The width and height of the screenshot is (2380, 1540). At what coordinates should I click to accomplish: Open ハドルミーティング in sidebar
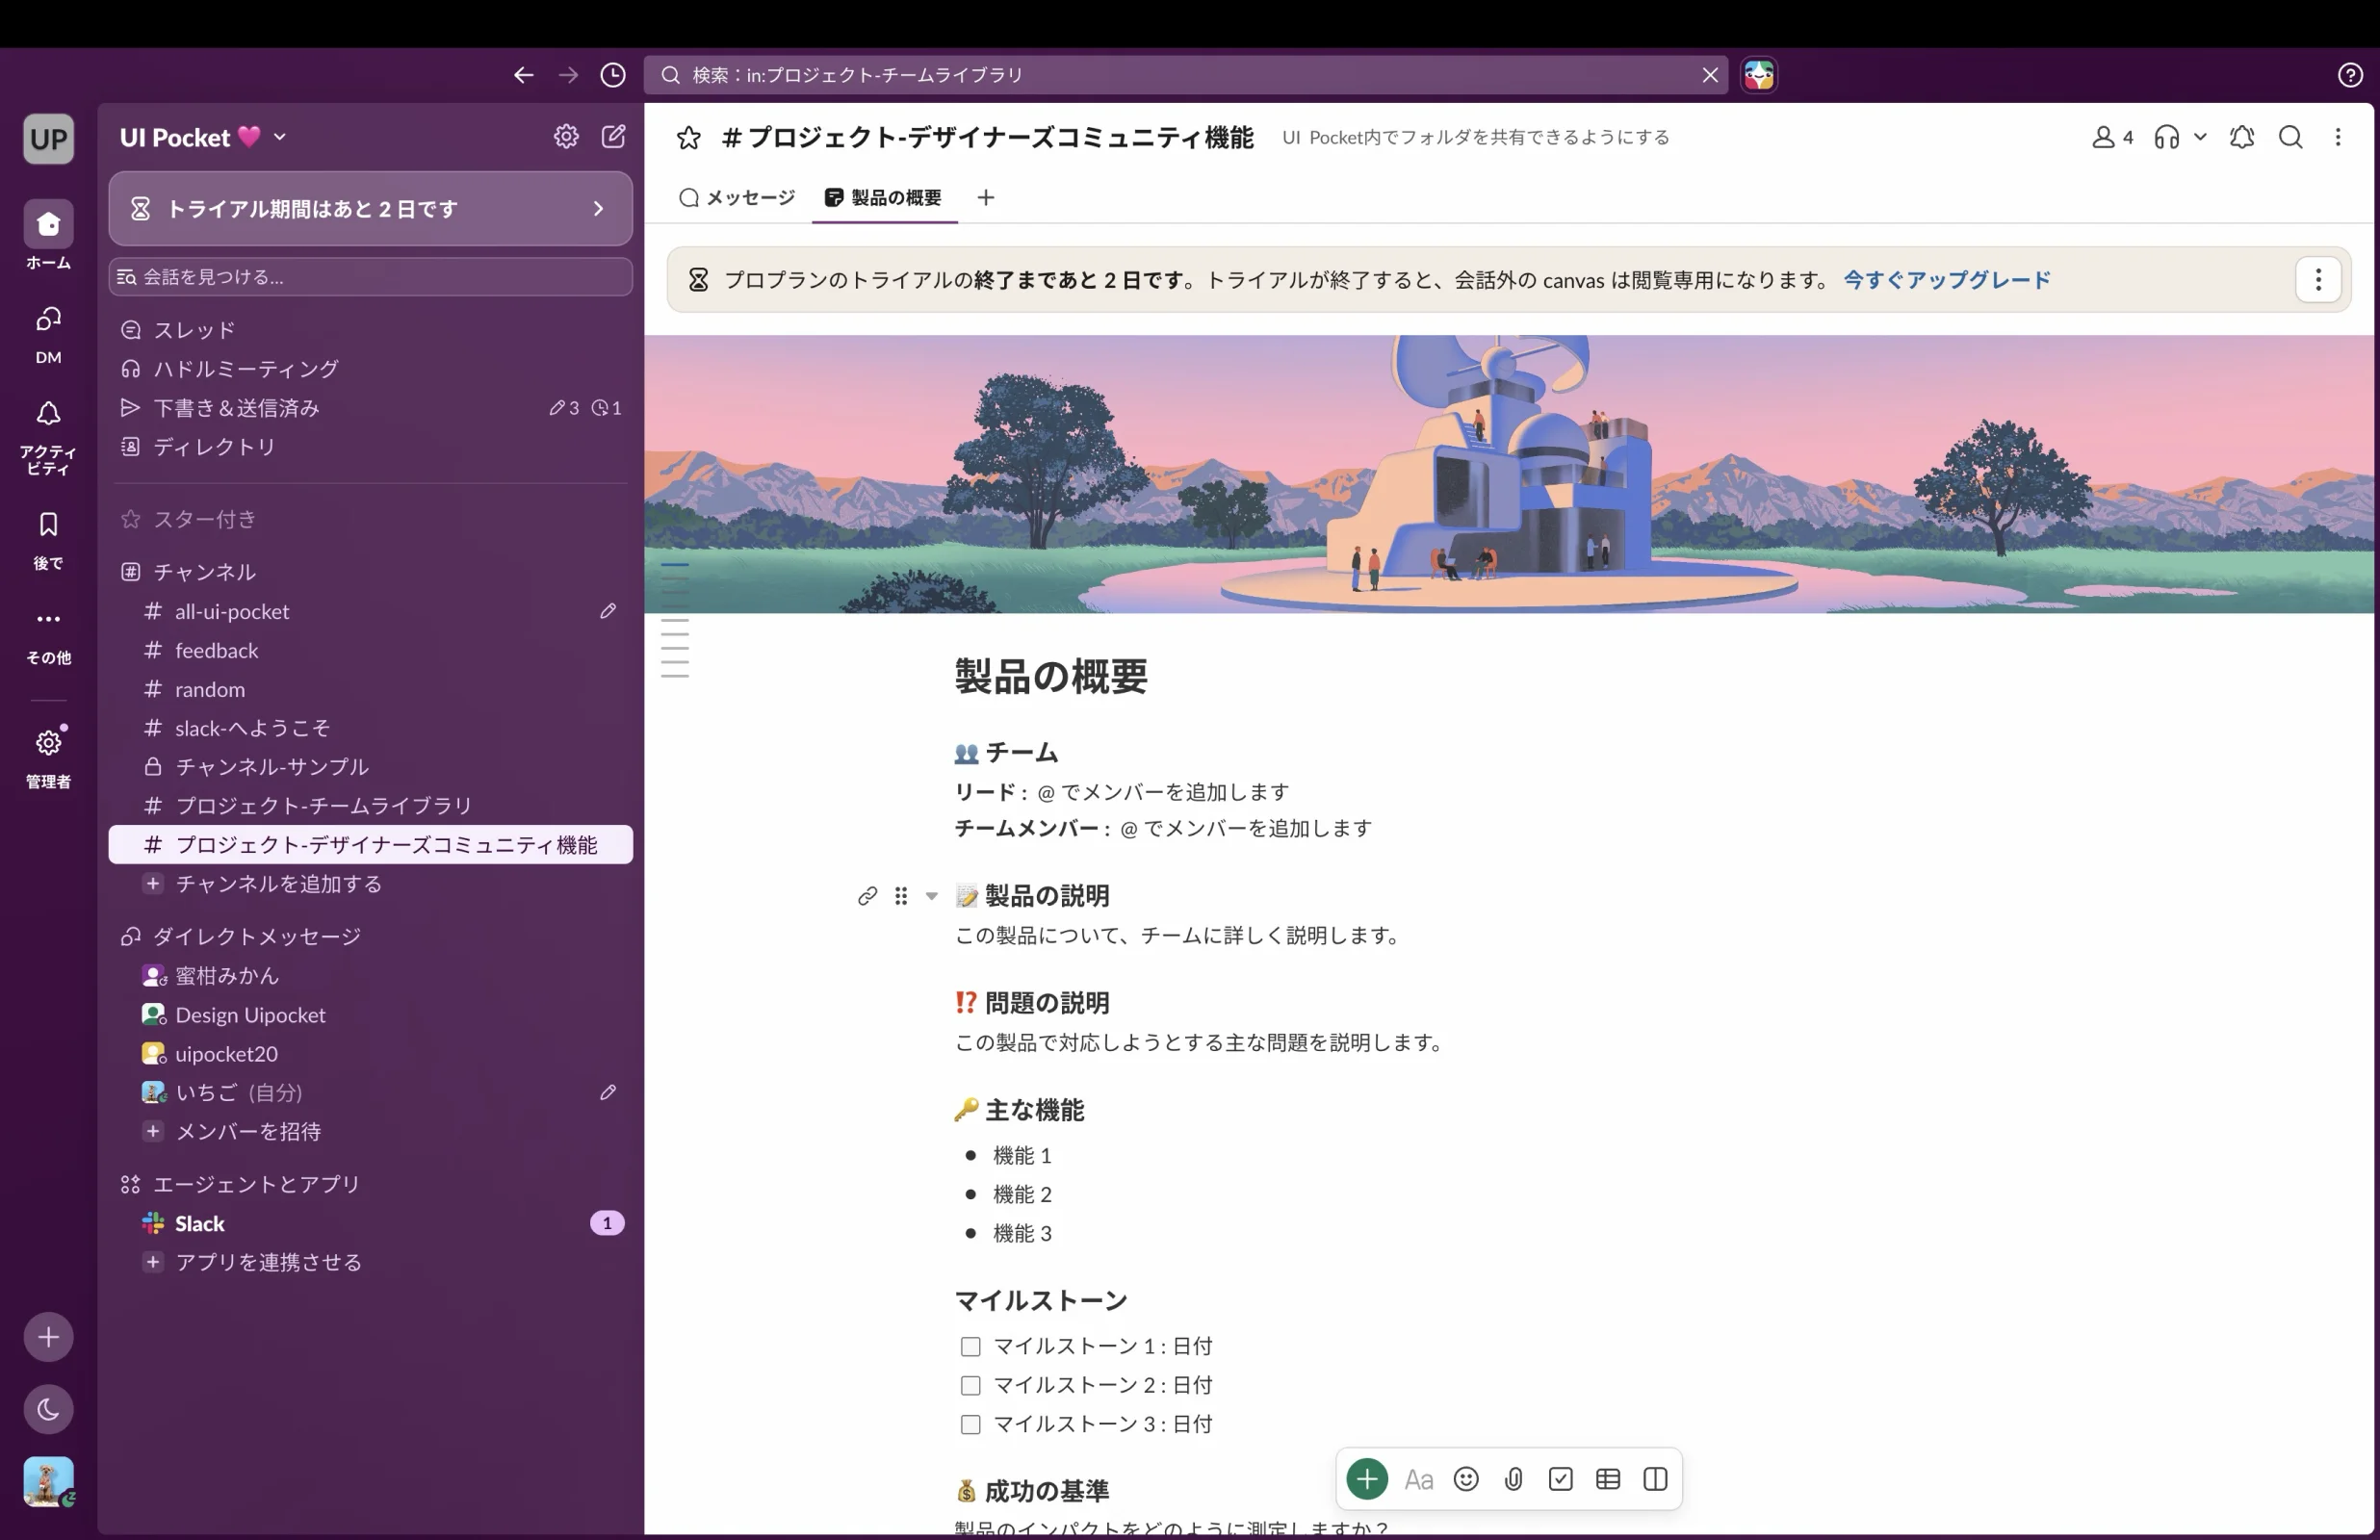[370, 369]
